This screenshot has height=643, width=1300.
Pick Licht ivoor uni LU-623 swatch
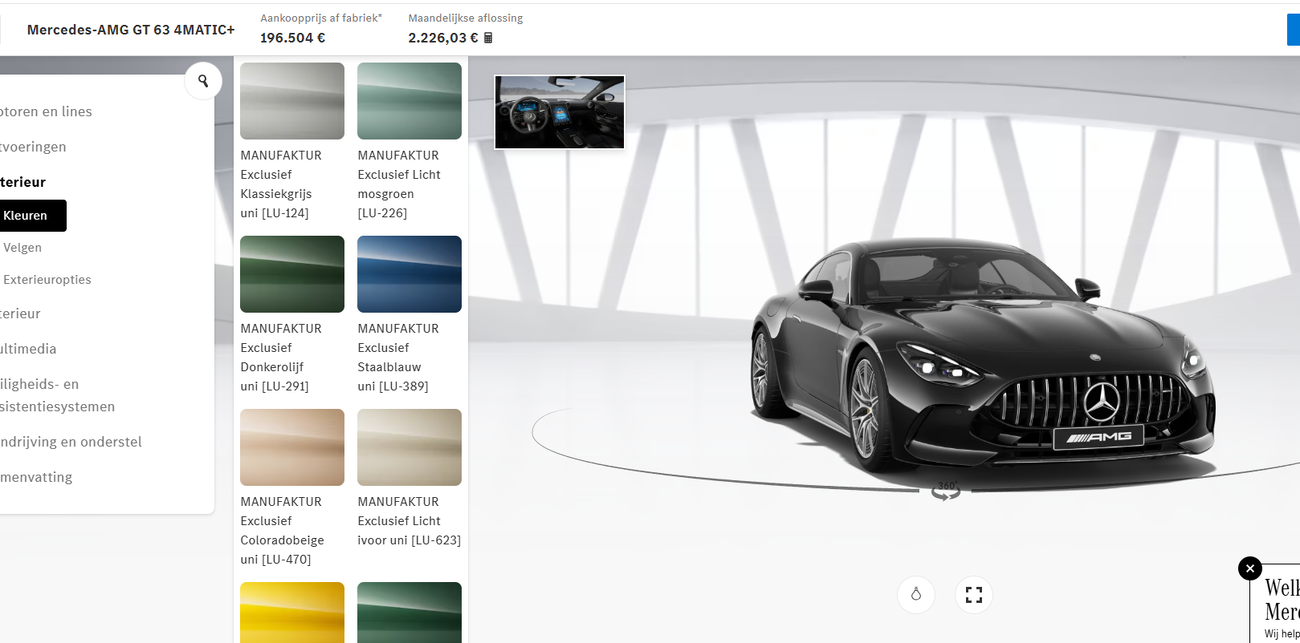pos(409,447)
